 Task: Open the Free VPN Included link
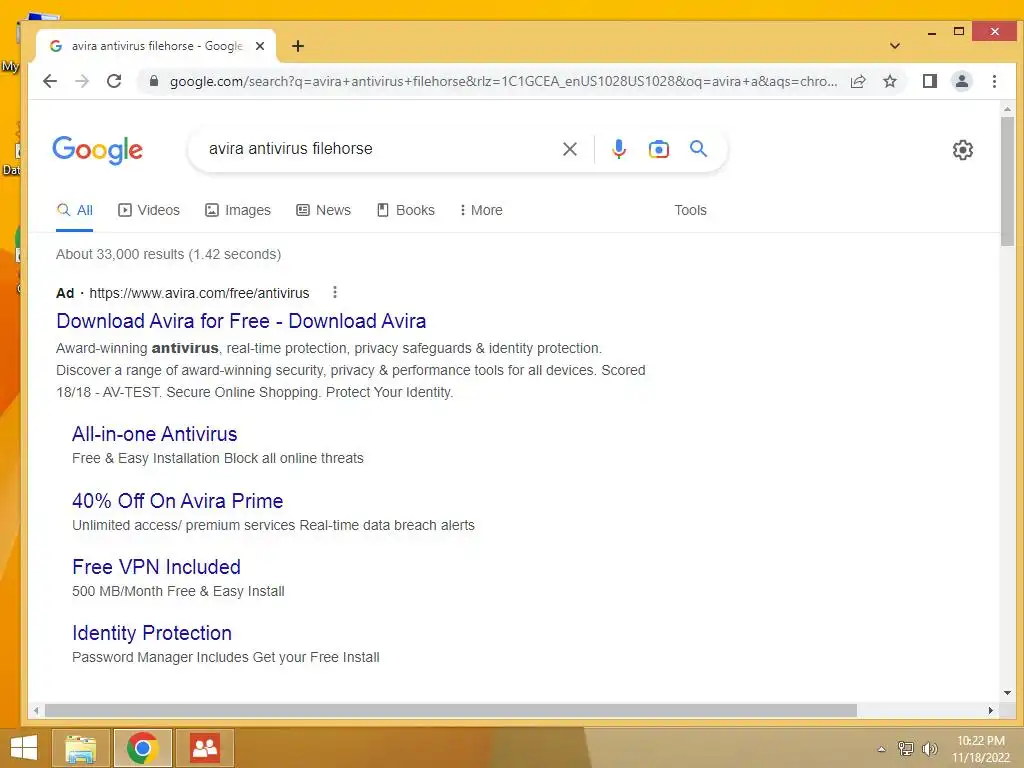click(x=156, y=567)
